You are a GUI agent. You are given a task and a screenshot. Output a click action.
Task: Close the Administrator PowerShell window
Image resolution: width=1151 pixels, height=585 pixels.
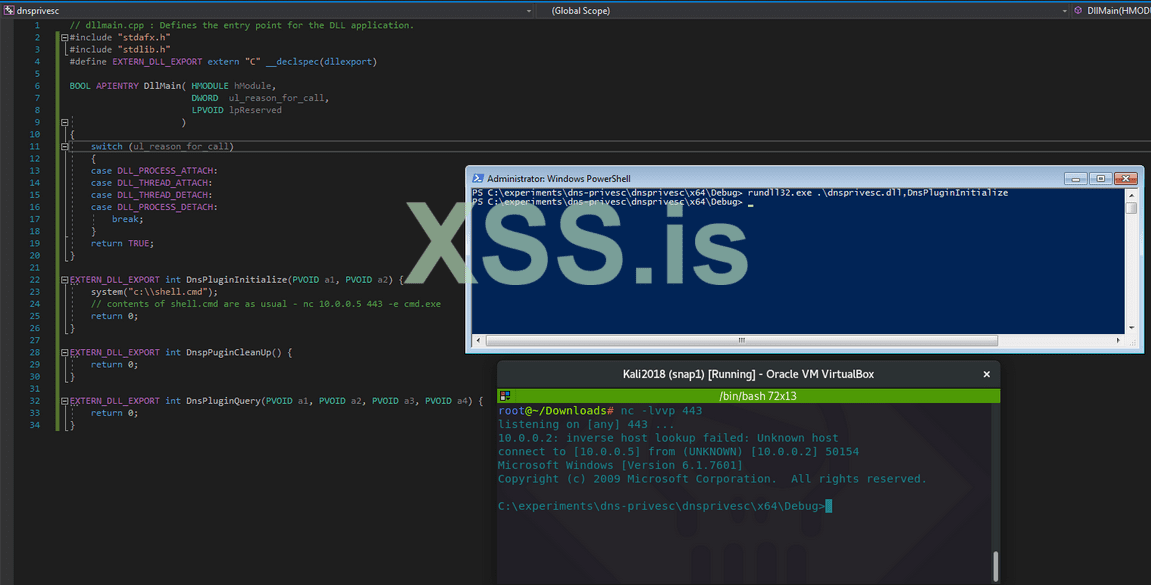coord(1125,178)
